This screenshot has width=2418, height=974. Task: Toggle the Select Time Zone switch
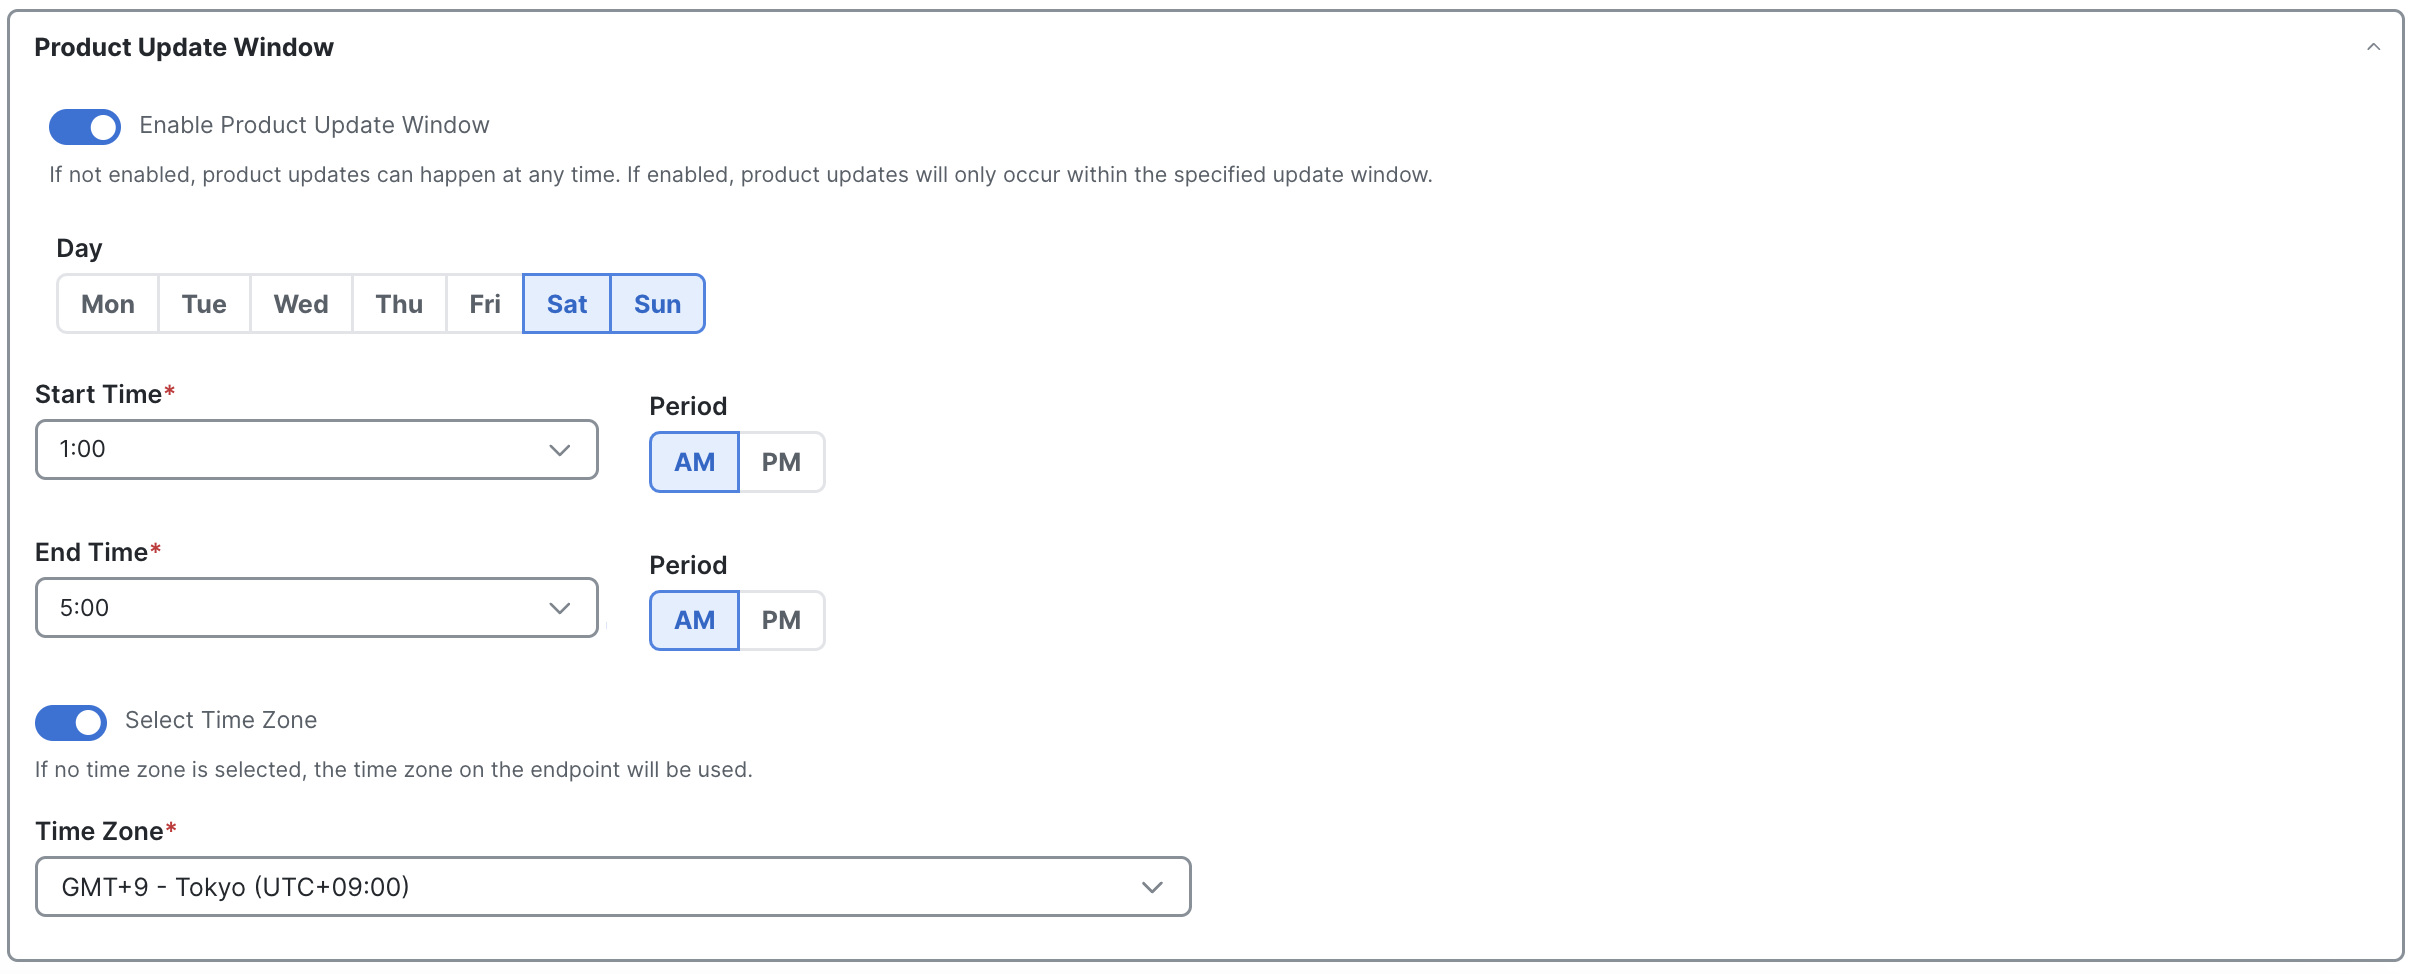pos(71,722)
